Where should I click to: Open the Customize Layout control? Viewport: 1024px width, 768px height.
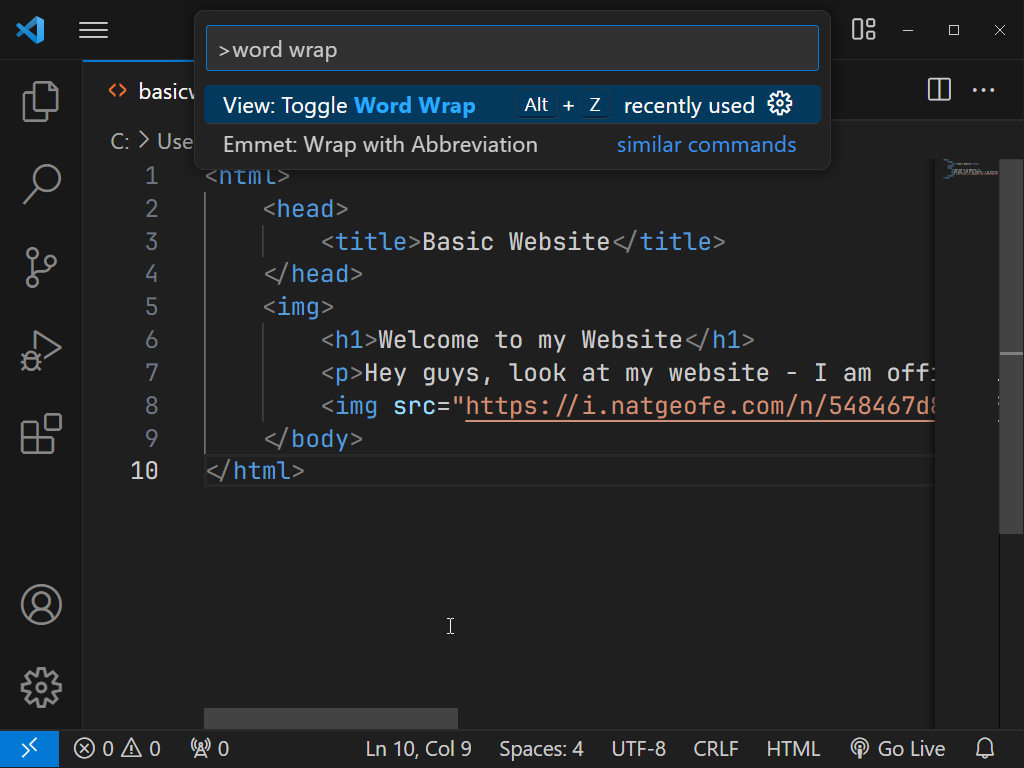(863, 29)
